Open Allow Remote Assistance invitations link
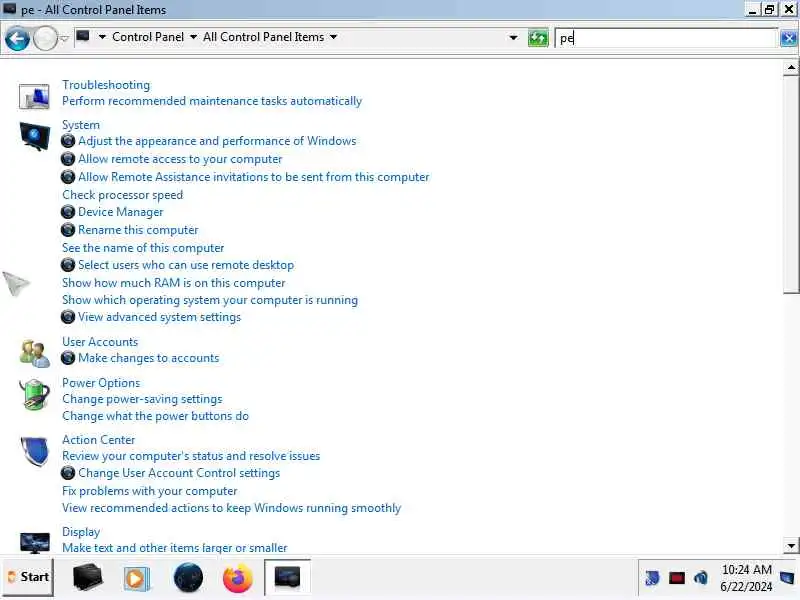Viewport: 800px width, 600px height. pyautogui.click(x=254, y=177)
